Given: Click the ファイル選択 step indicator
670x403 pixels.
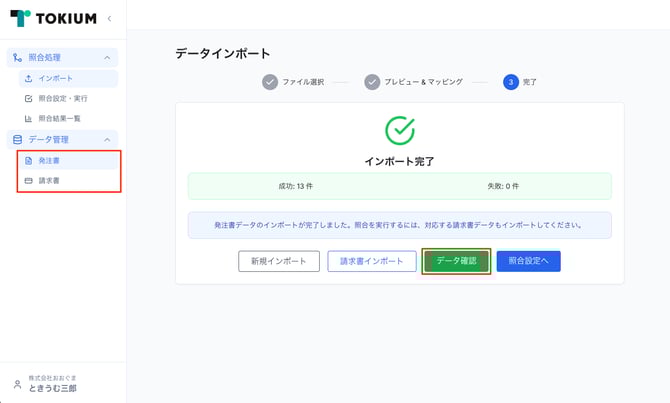Looking at the screenshot, I should click(270, 82).
